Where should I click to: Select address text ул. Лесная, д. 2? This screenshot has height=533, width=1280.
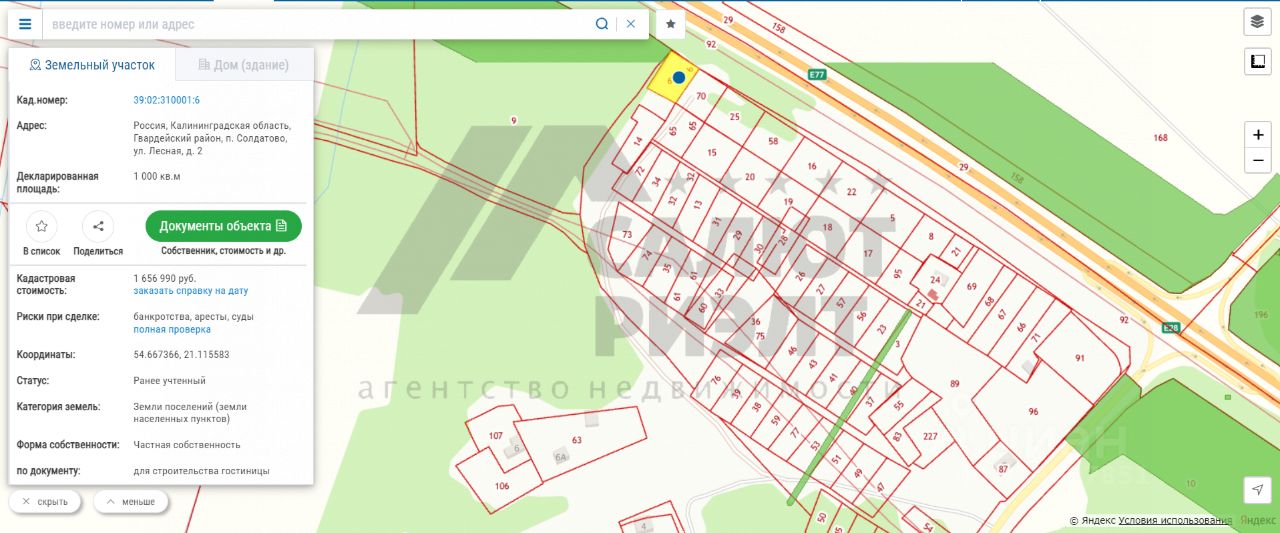[168, 151]
